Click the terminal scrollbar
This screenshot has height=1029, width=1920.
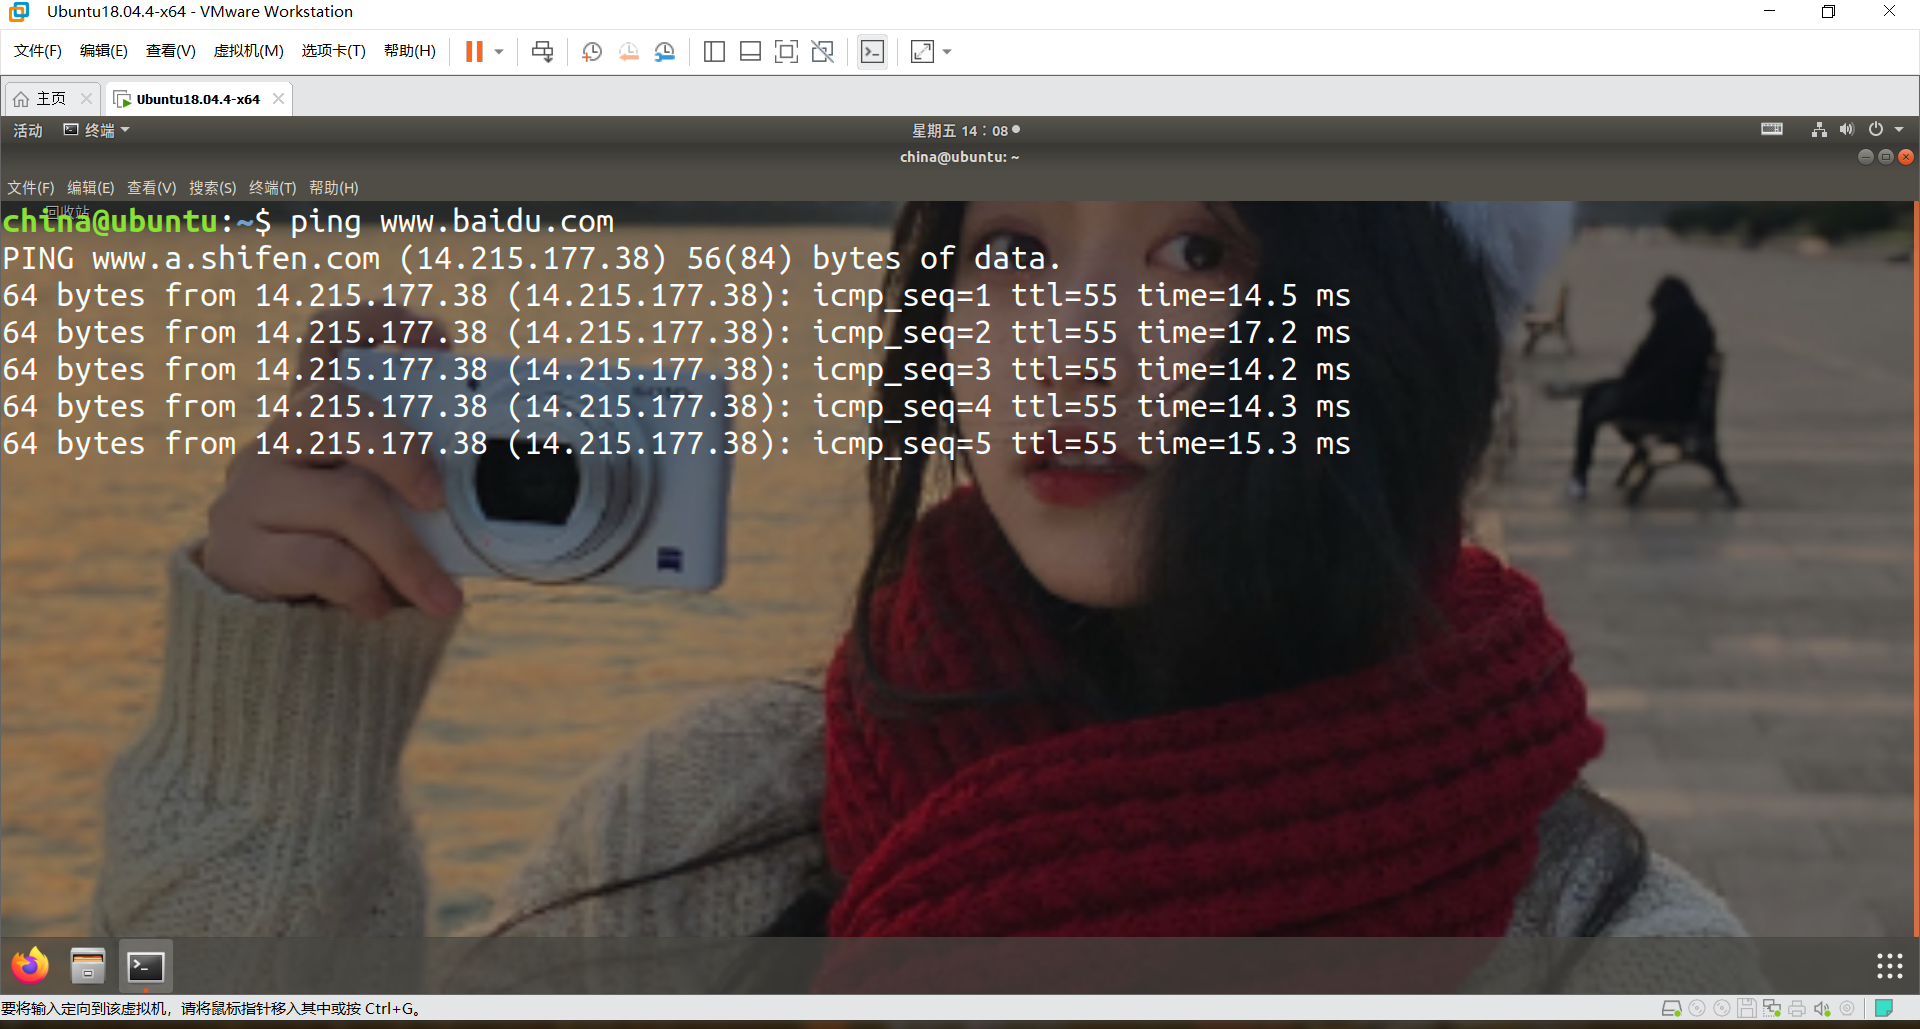click(x=1916, y=568)
